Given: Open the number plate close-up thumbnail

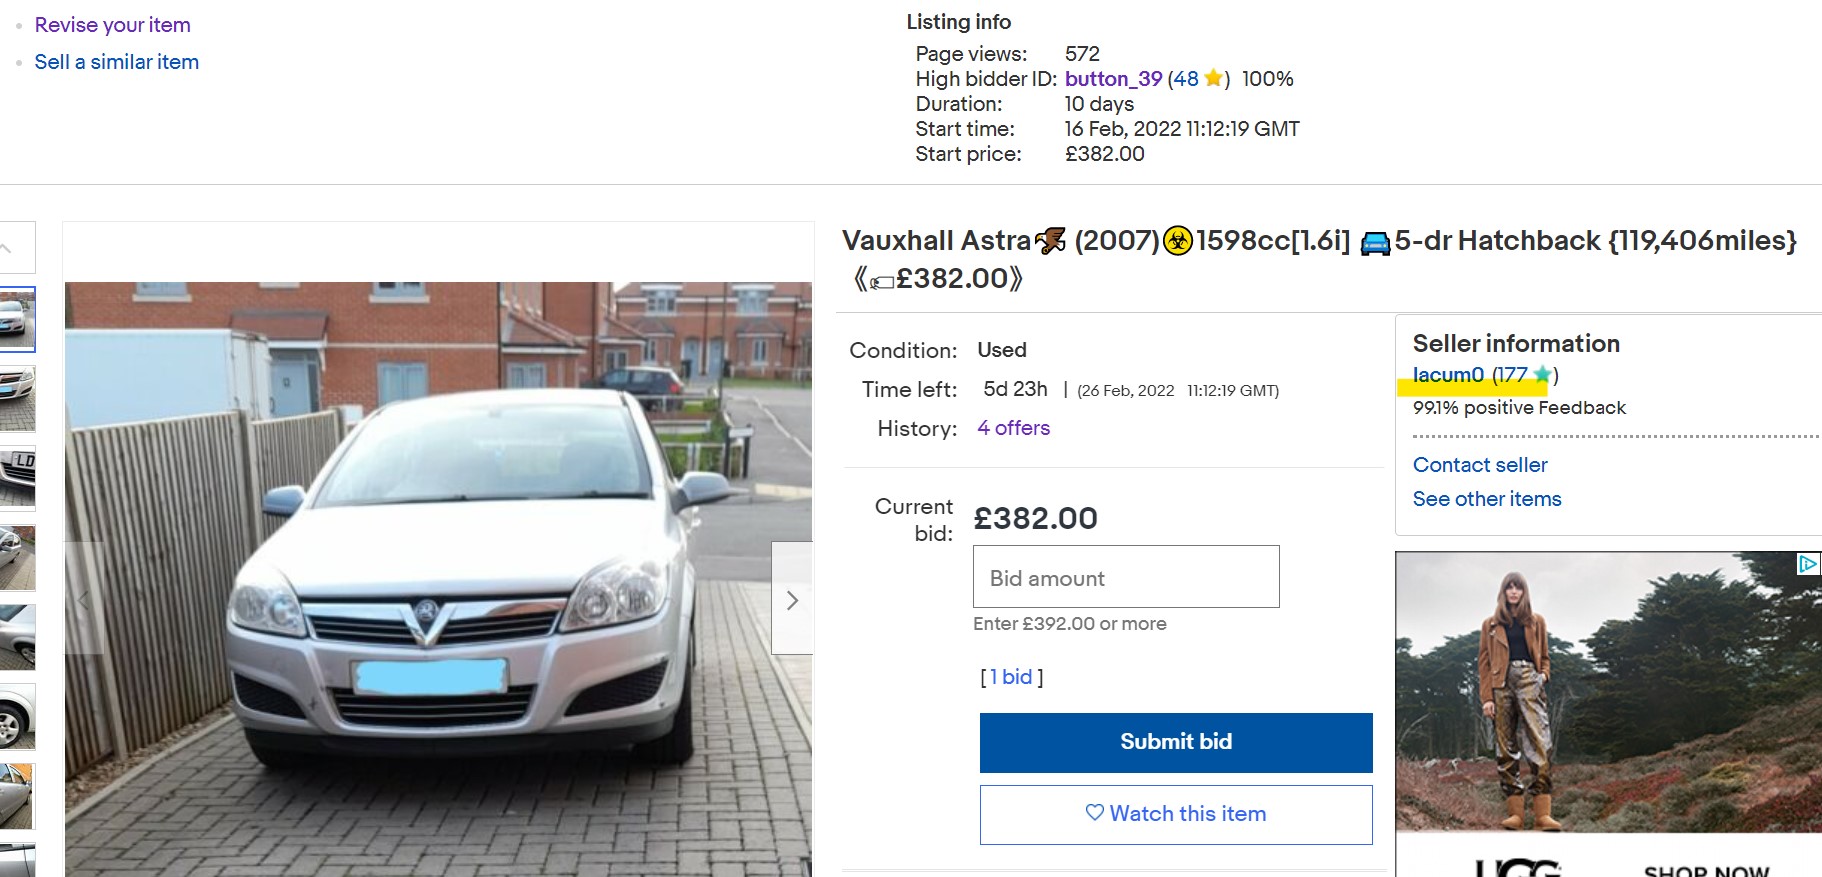Looking at the screenshot, I should tap(17, 477).
